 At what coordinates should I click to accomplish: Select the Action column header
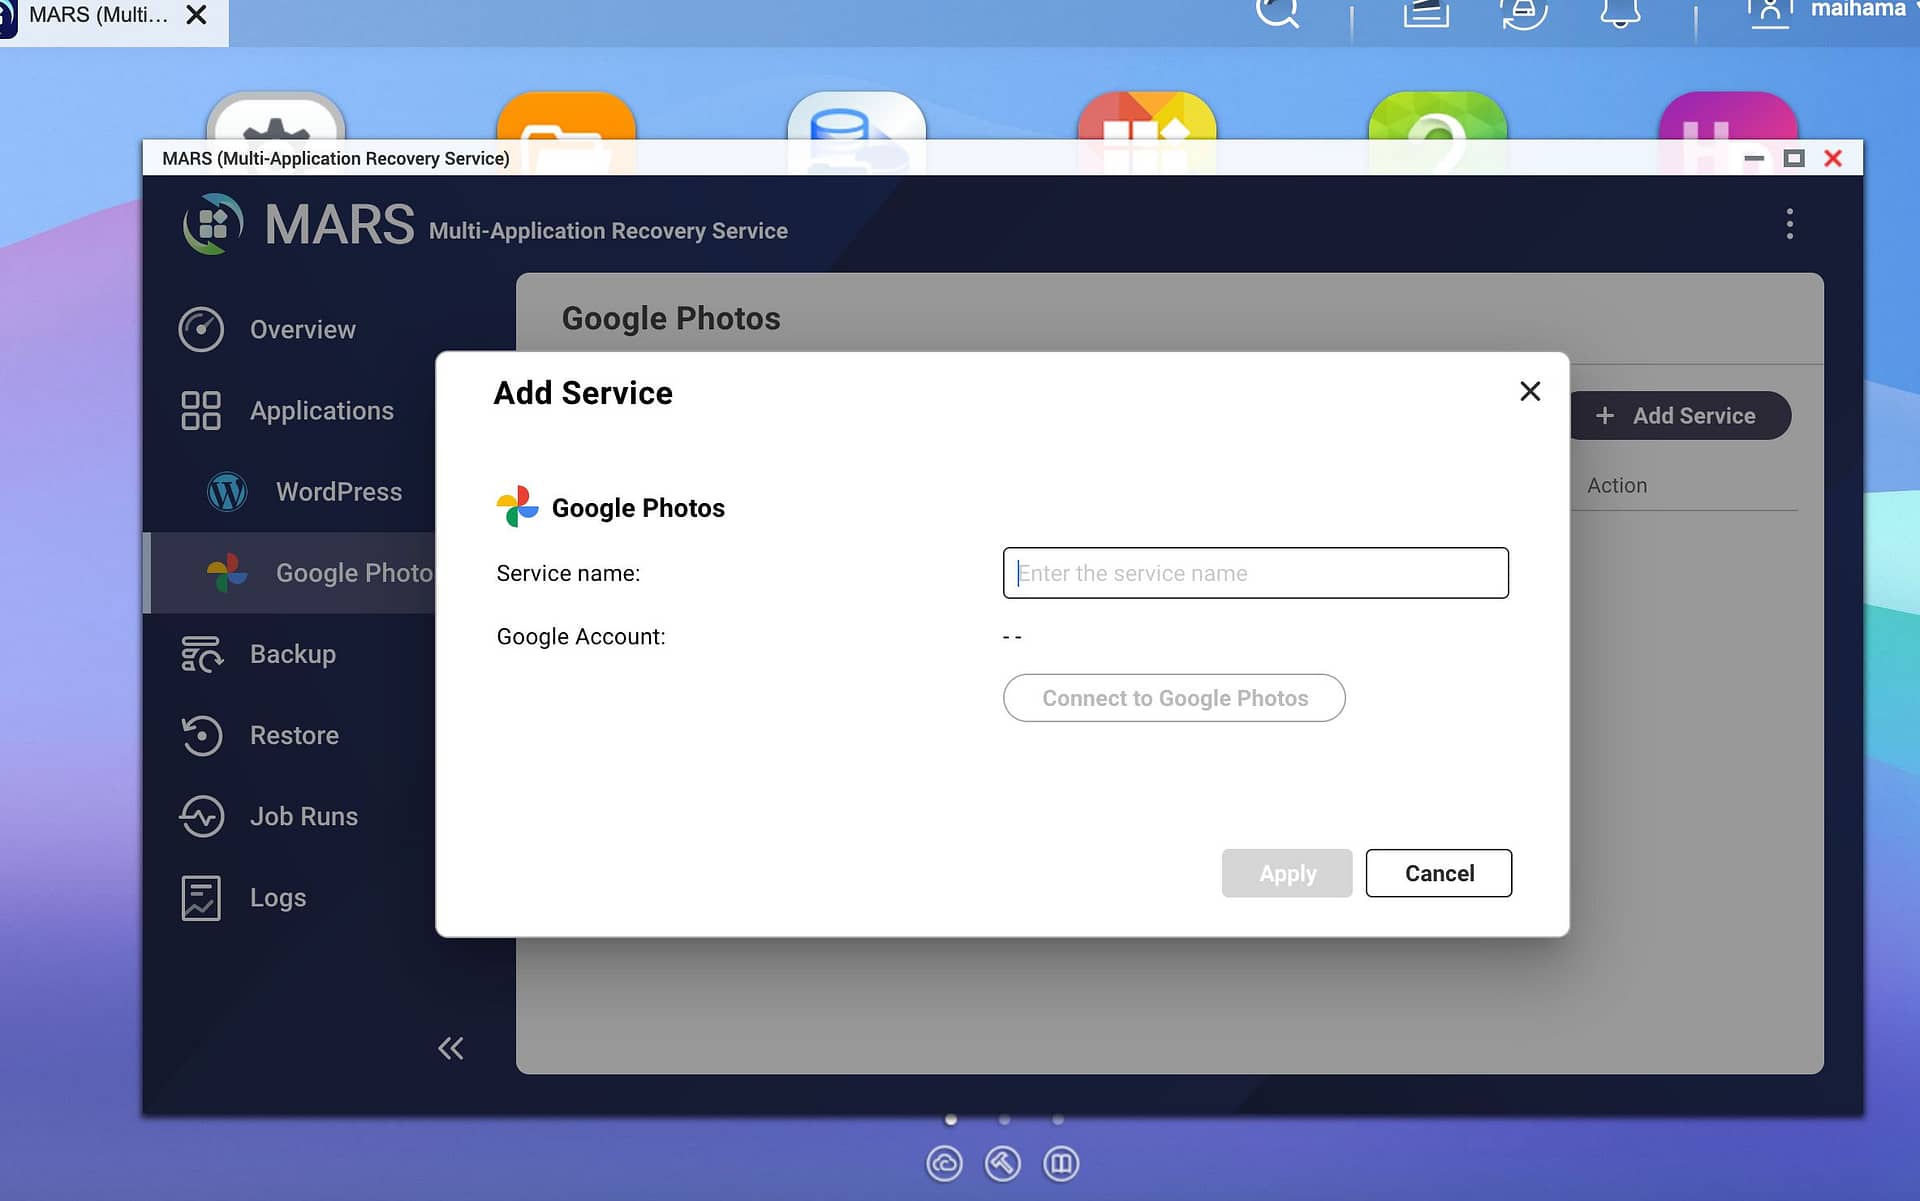[x=1616, y=485]
